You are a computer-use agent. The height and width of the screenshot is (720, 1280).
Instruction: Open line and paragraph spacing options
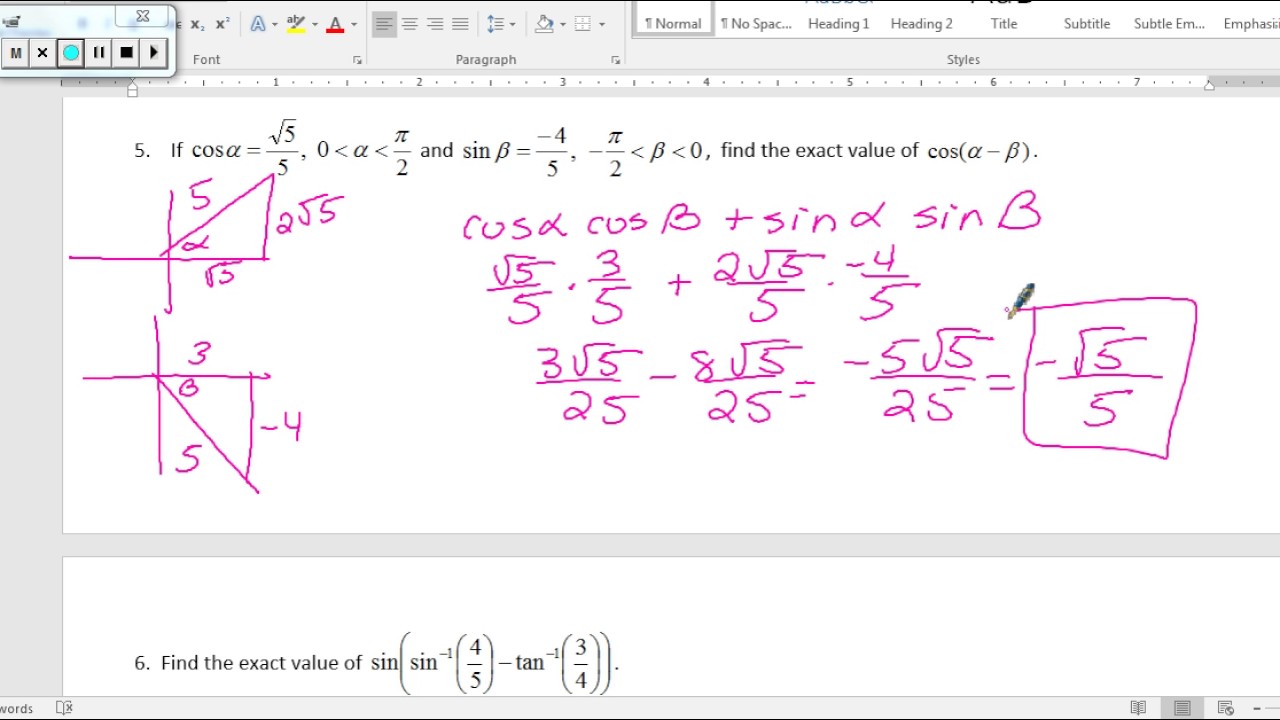(x=495, y=24)
